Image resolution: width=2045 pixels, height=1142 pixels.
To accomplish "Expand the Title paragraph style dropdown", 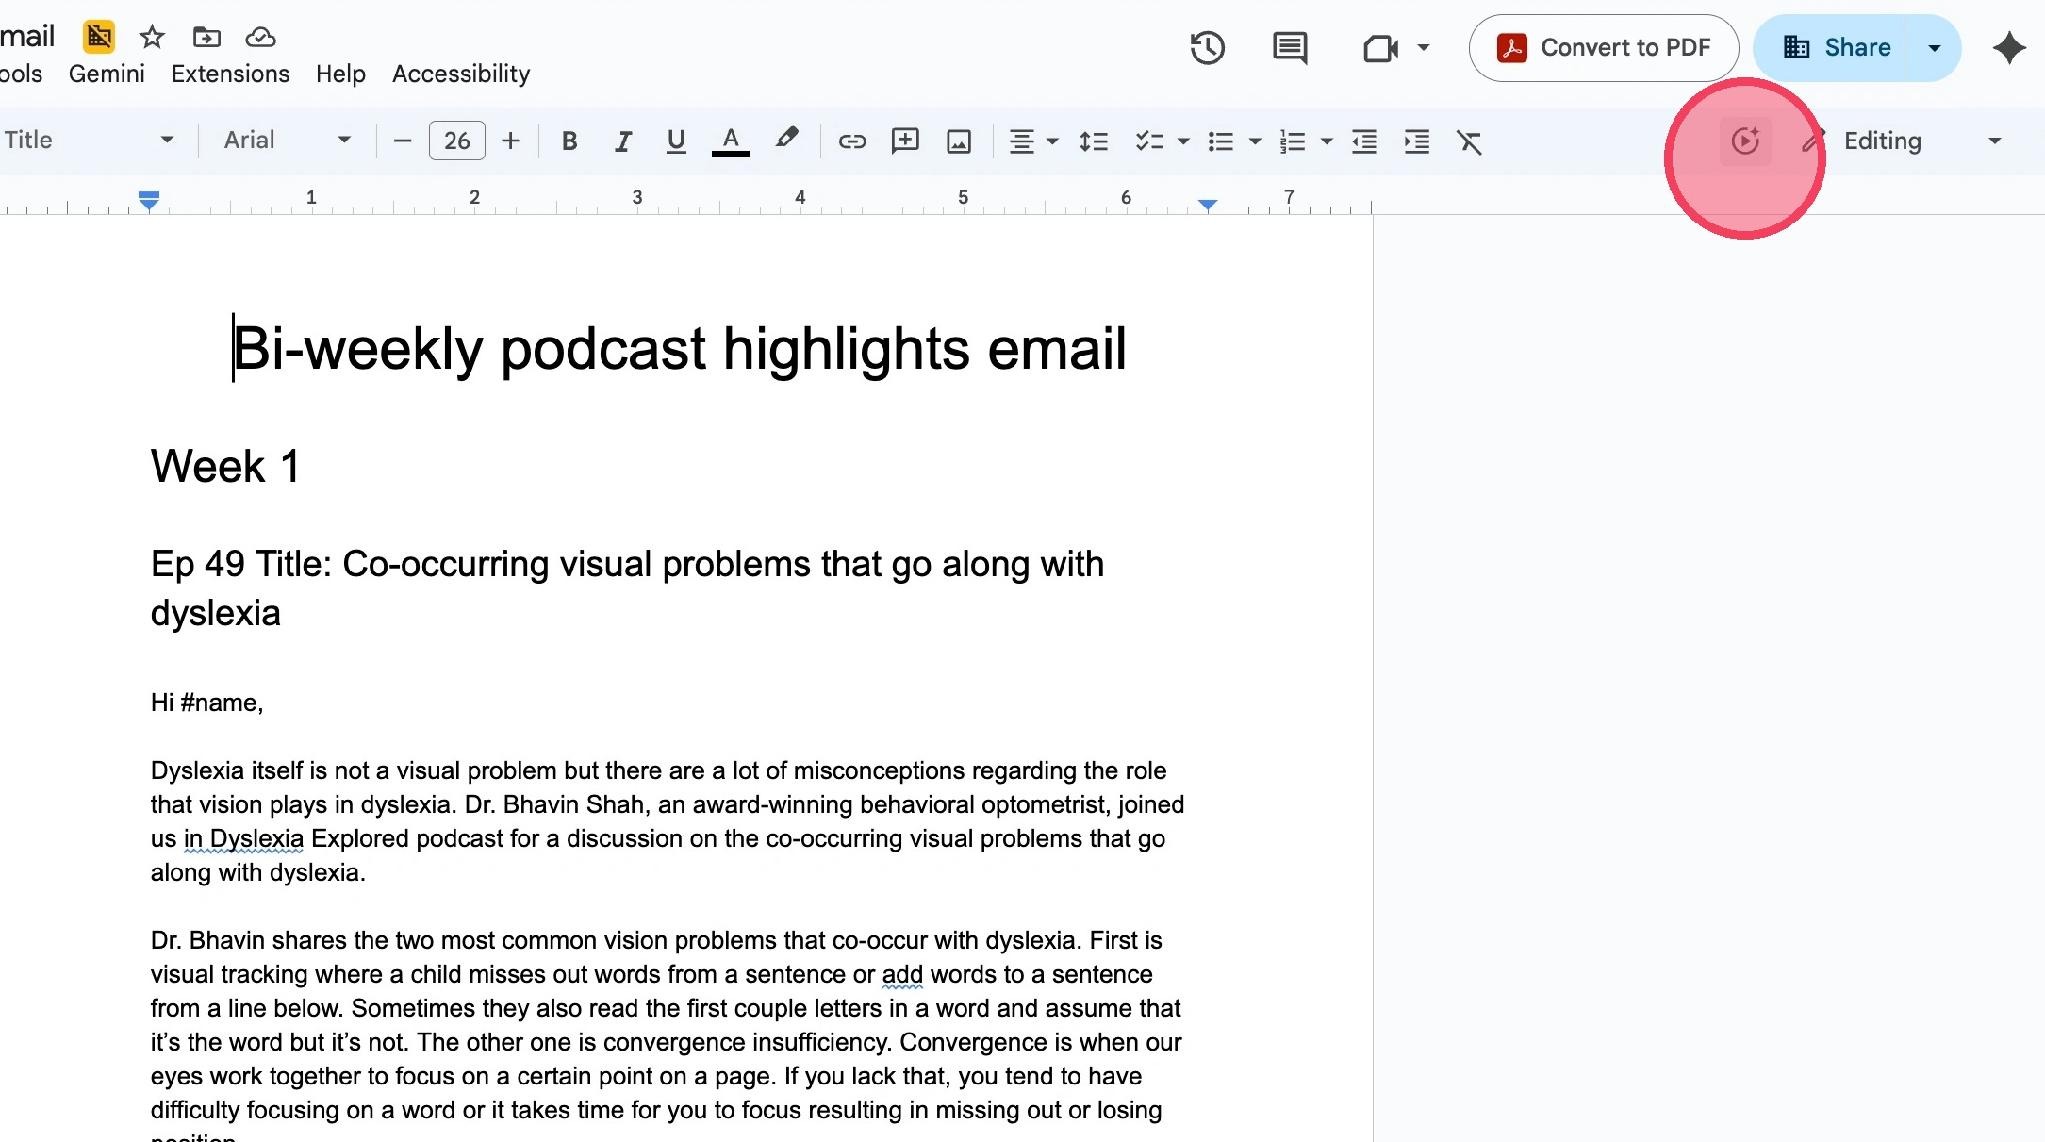I will pos(90,140).
